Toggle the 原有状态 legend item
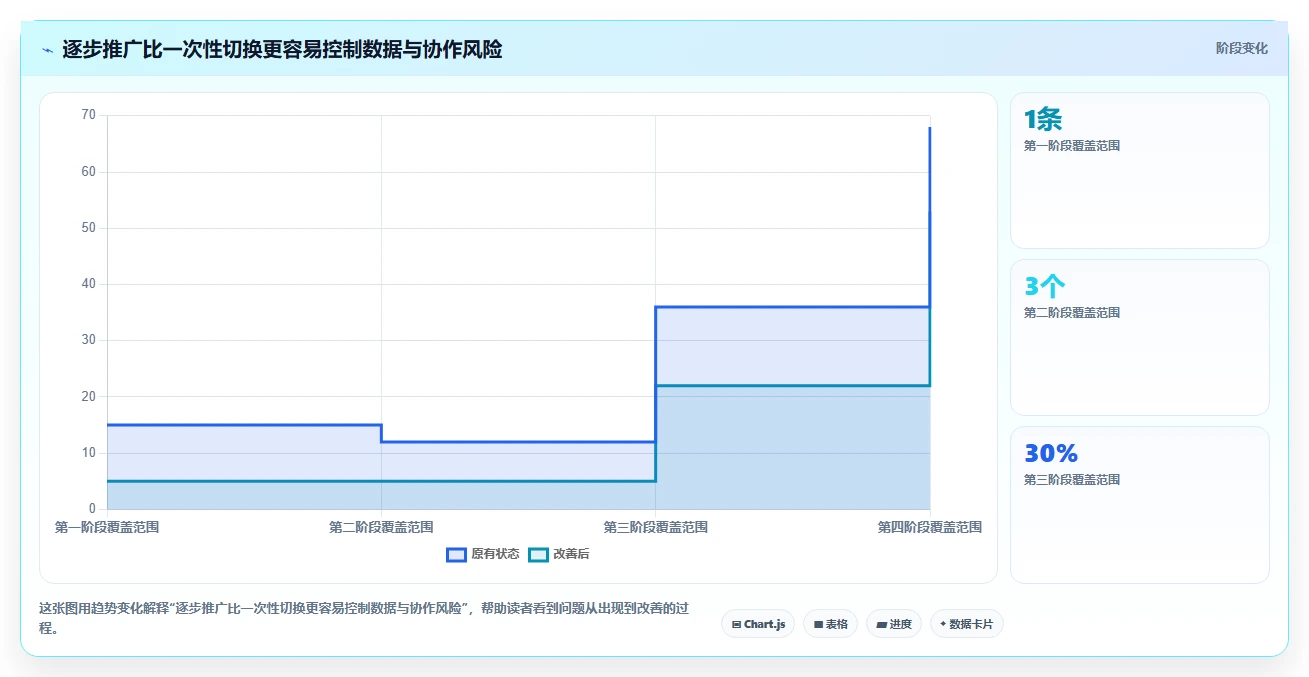1309x677 pixels. (x=483, y=554)
